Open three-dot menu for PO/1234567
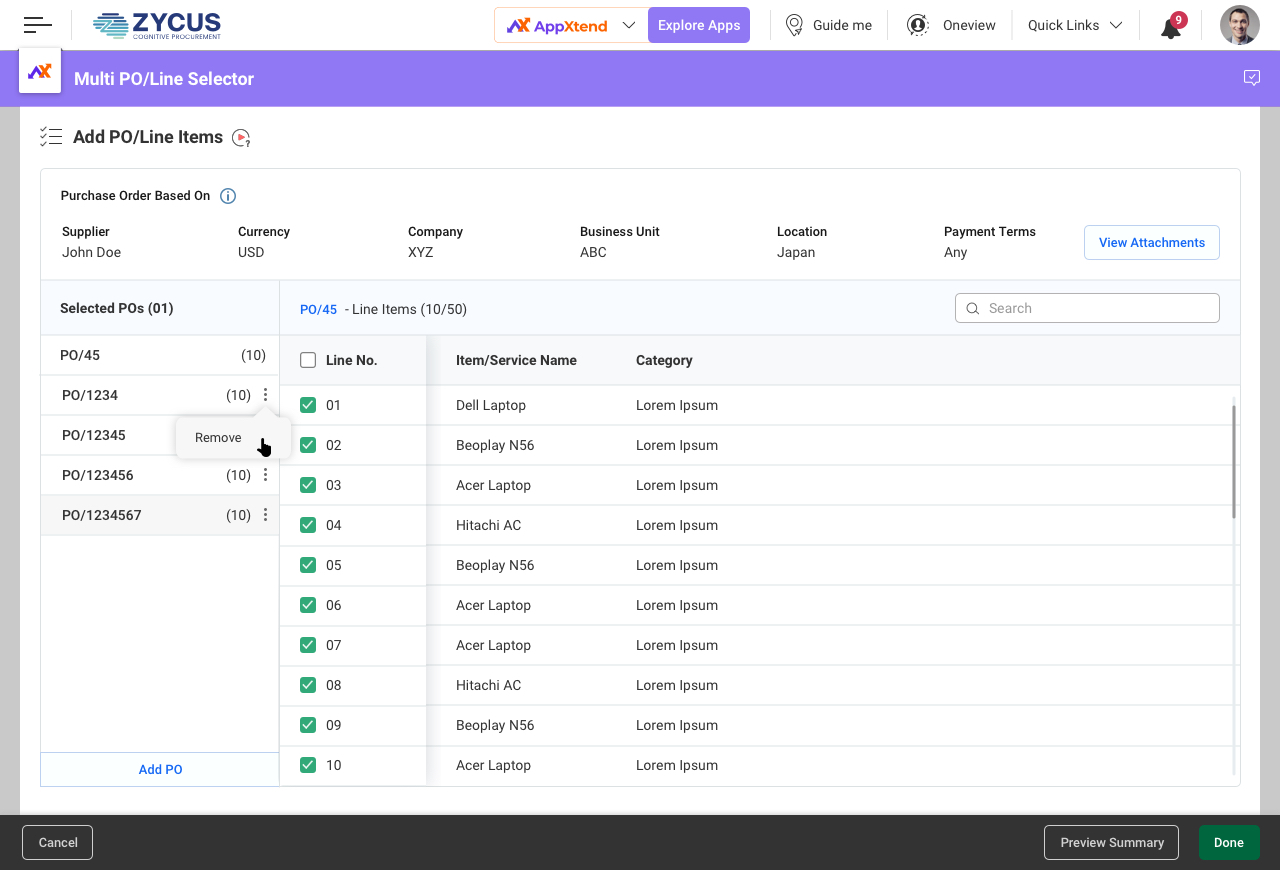1280x870 pixels. point(265,515)
